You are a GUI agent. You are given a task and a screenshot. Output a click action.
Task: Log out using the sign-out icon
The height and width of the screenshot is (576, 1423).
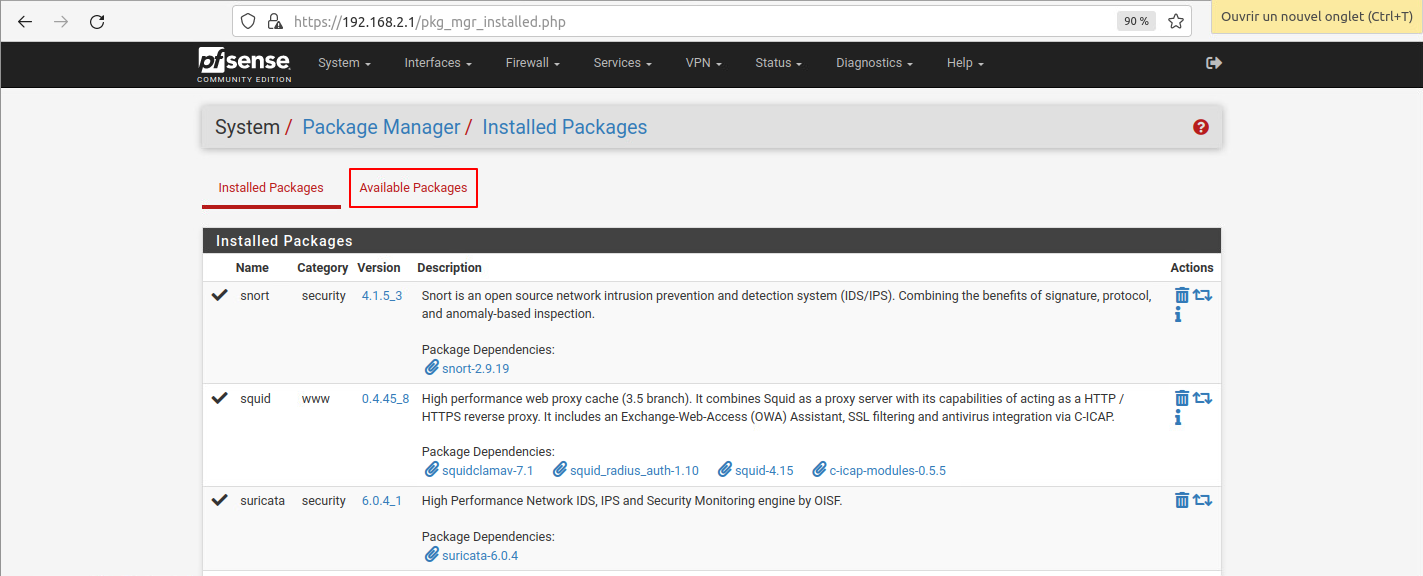pyautogui.click(x=1214, y=63)
